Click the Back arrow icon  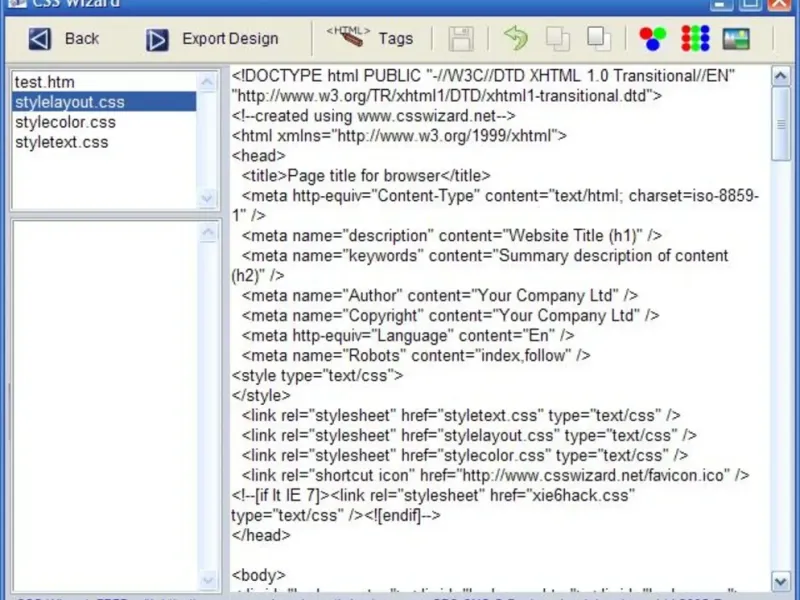point(39,39)
